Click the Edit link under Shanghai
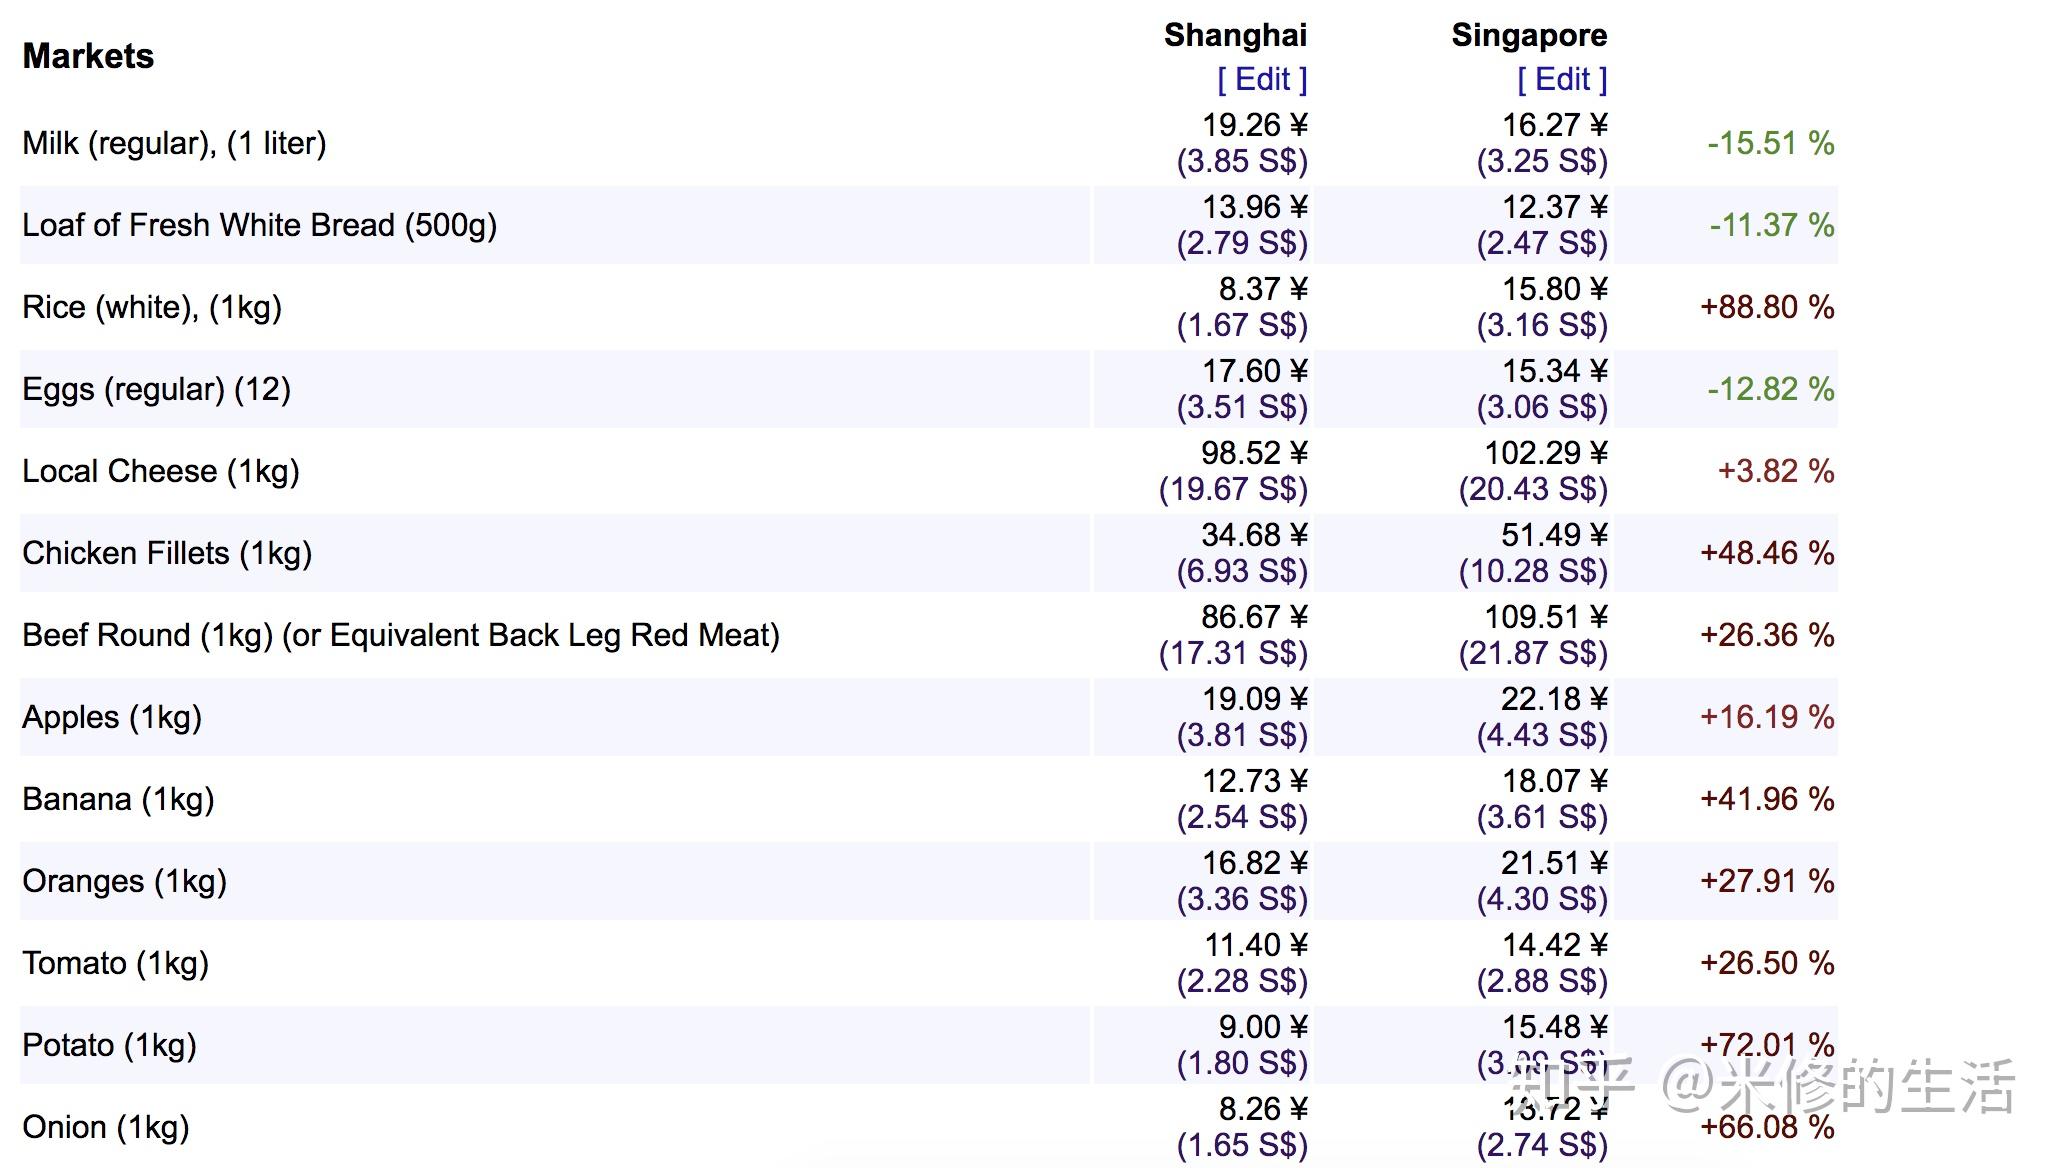Image resolution: width=2068 pixels, height=1168 pixels. (1262, 79)
